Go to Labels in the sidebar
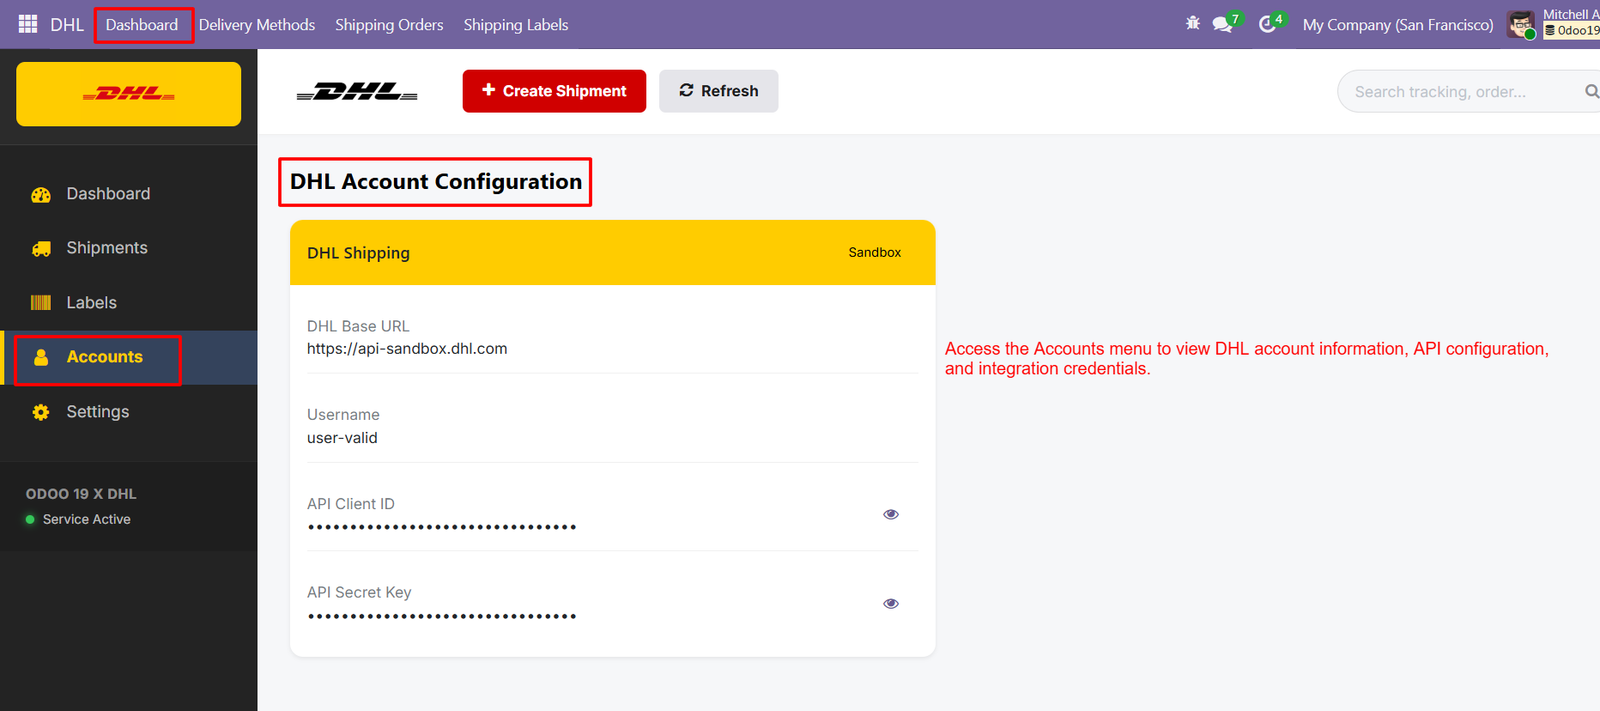The height and width of the screenshot is (711, 1600). [x=129, y=303]
